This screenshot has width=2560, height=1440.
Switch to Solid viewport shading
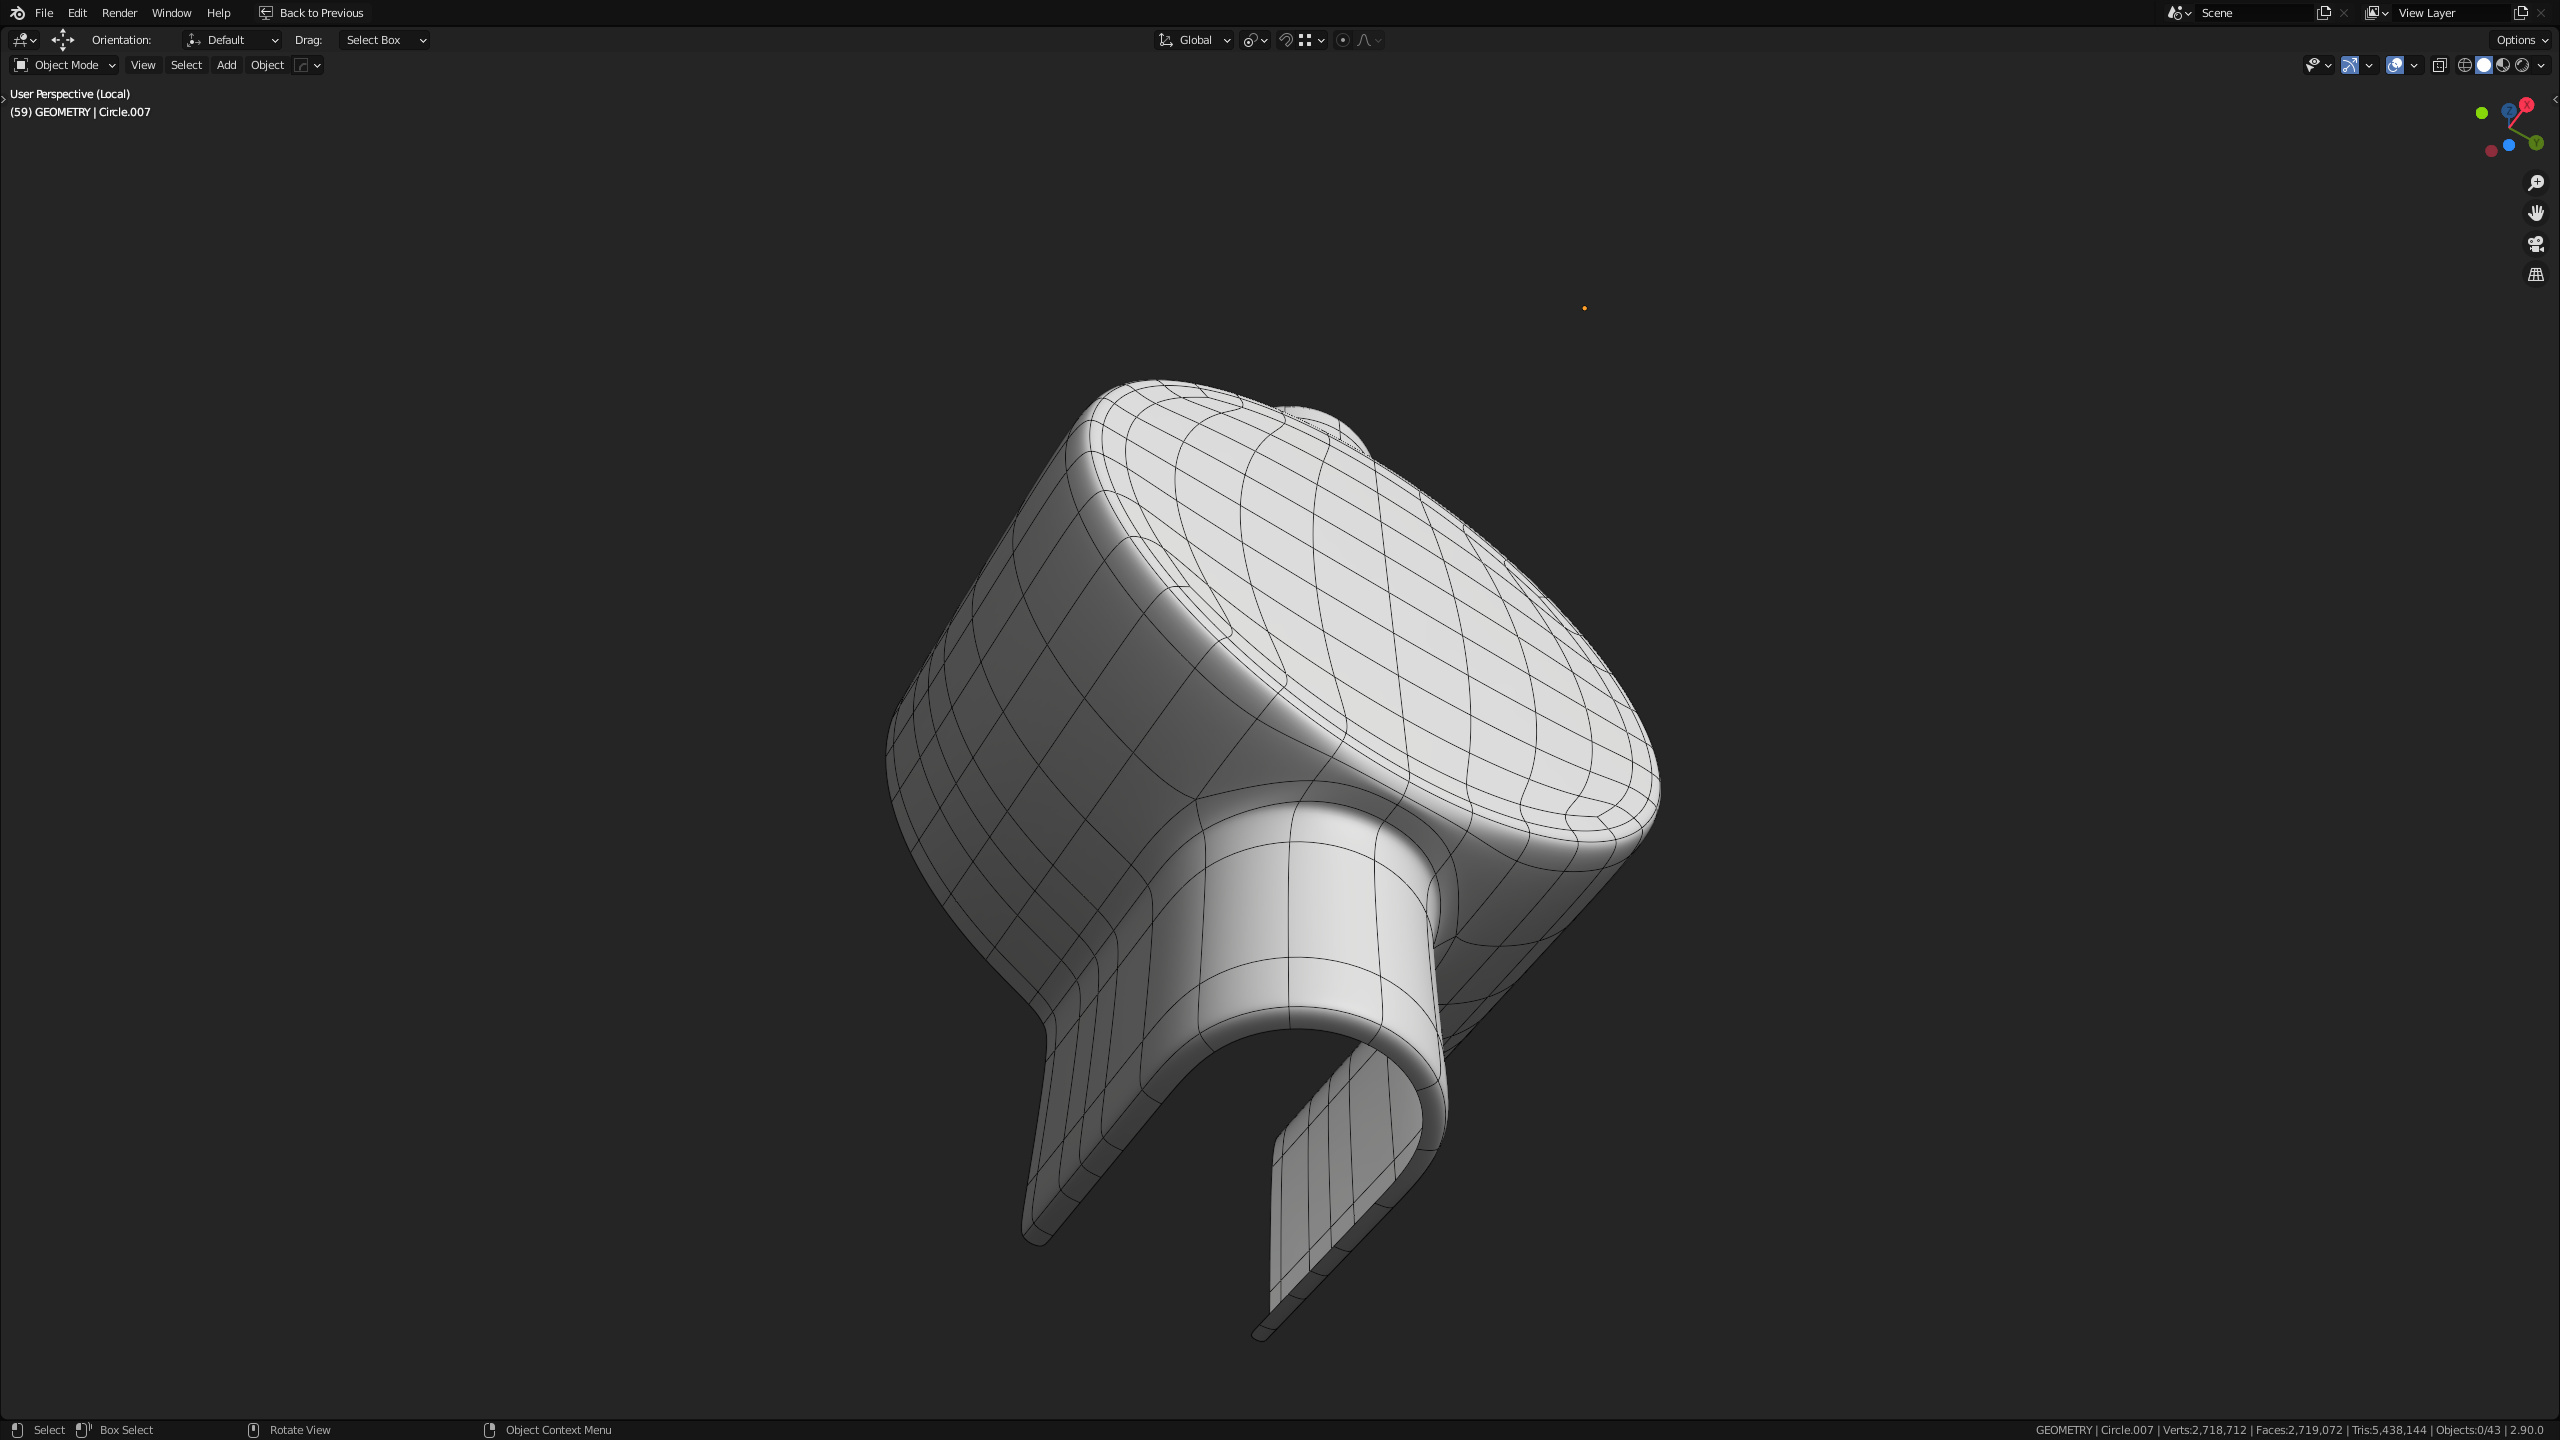[2484, 65]
